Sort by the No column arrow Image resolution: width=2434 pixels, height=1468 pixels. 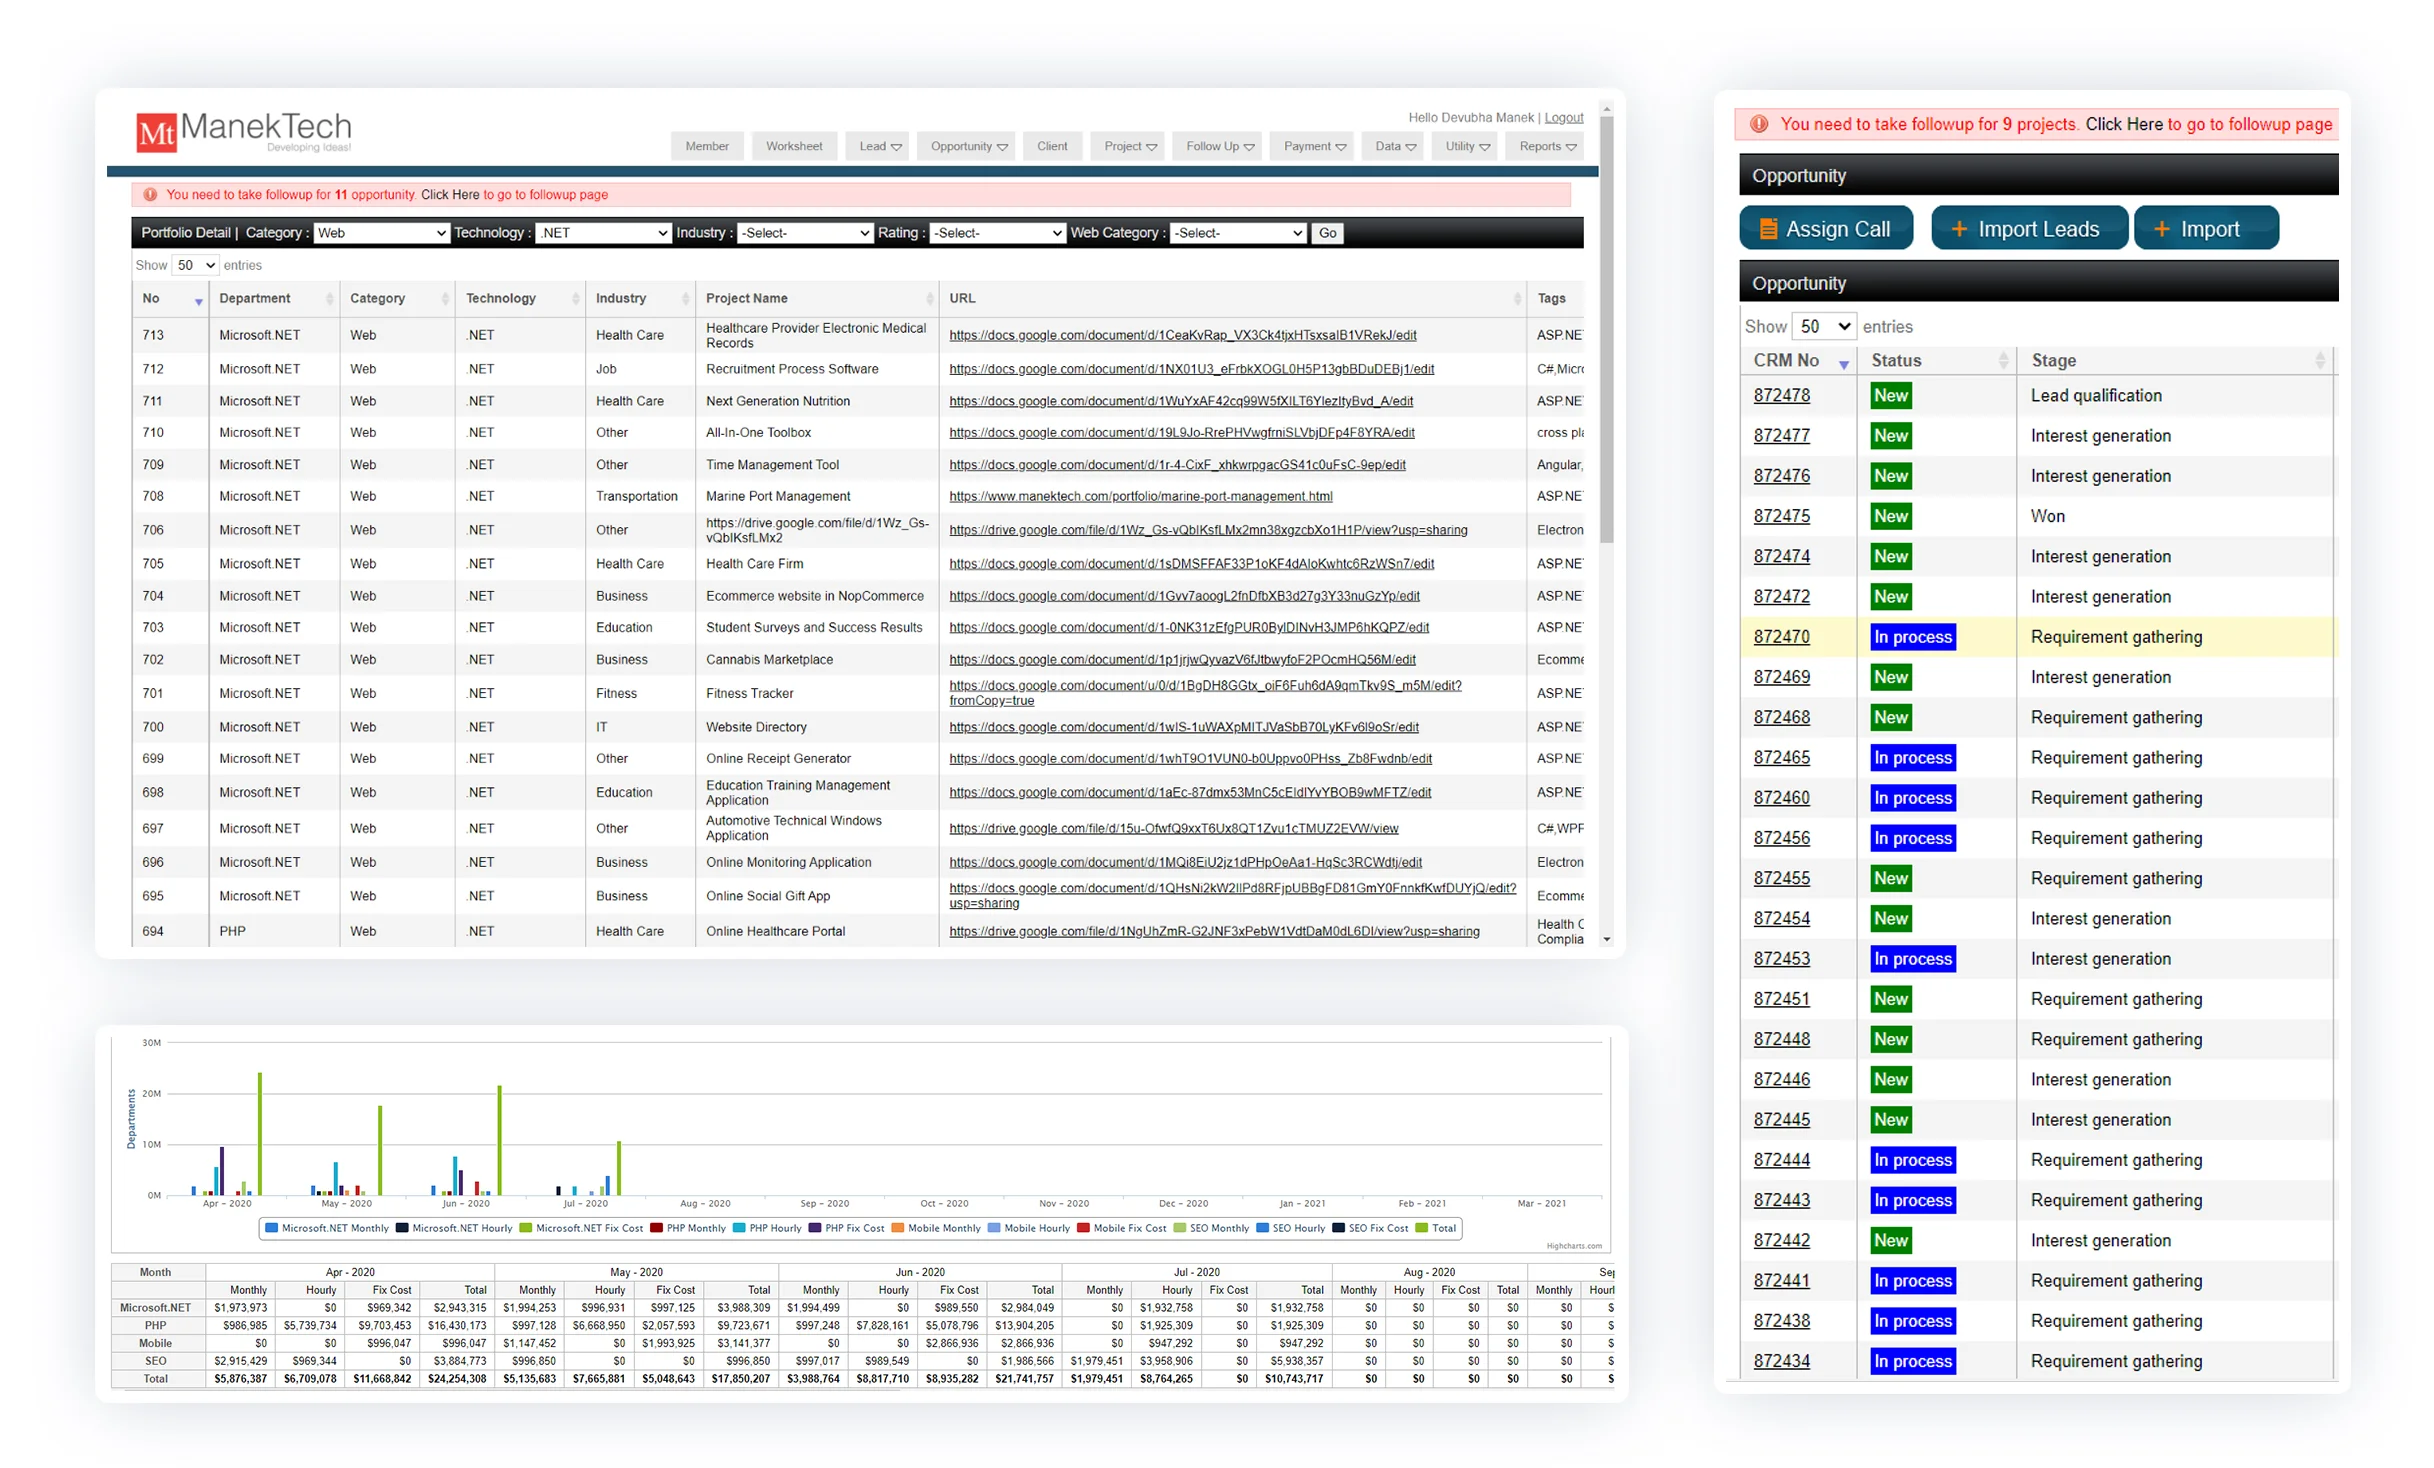199,301
